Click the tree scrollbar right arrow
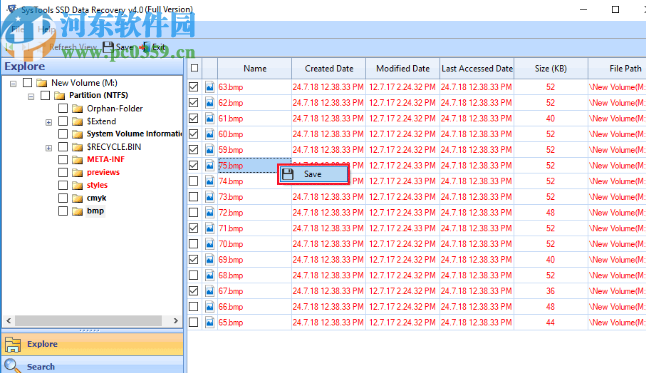 176,320
